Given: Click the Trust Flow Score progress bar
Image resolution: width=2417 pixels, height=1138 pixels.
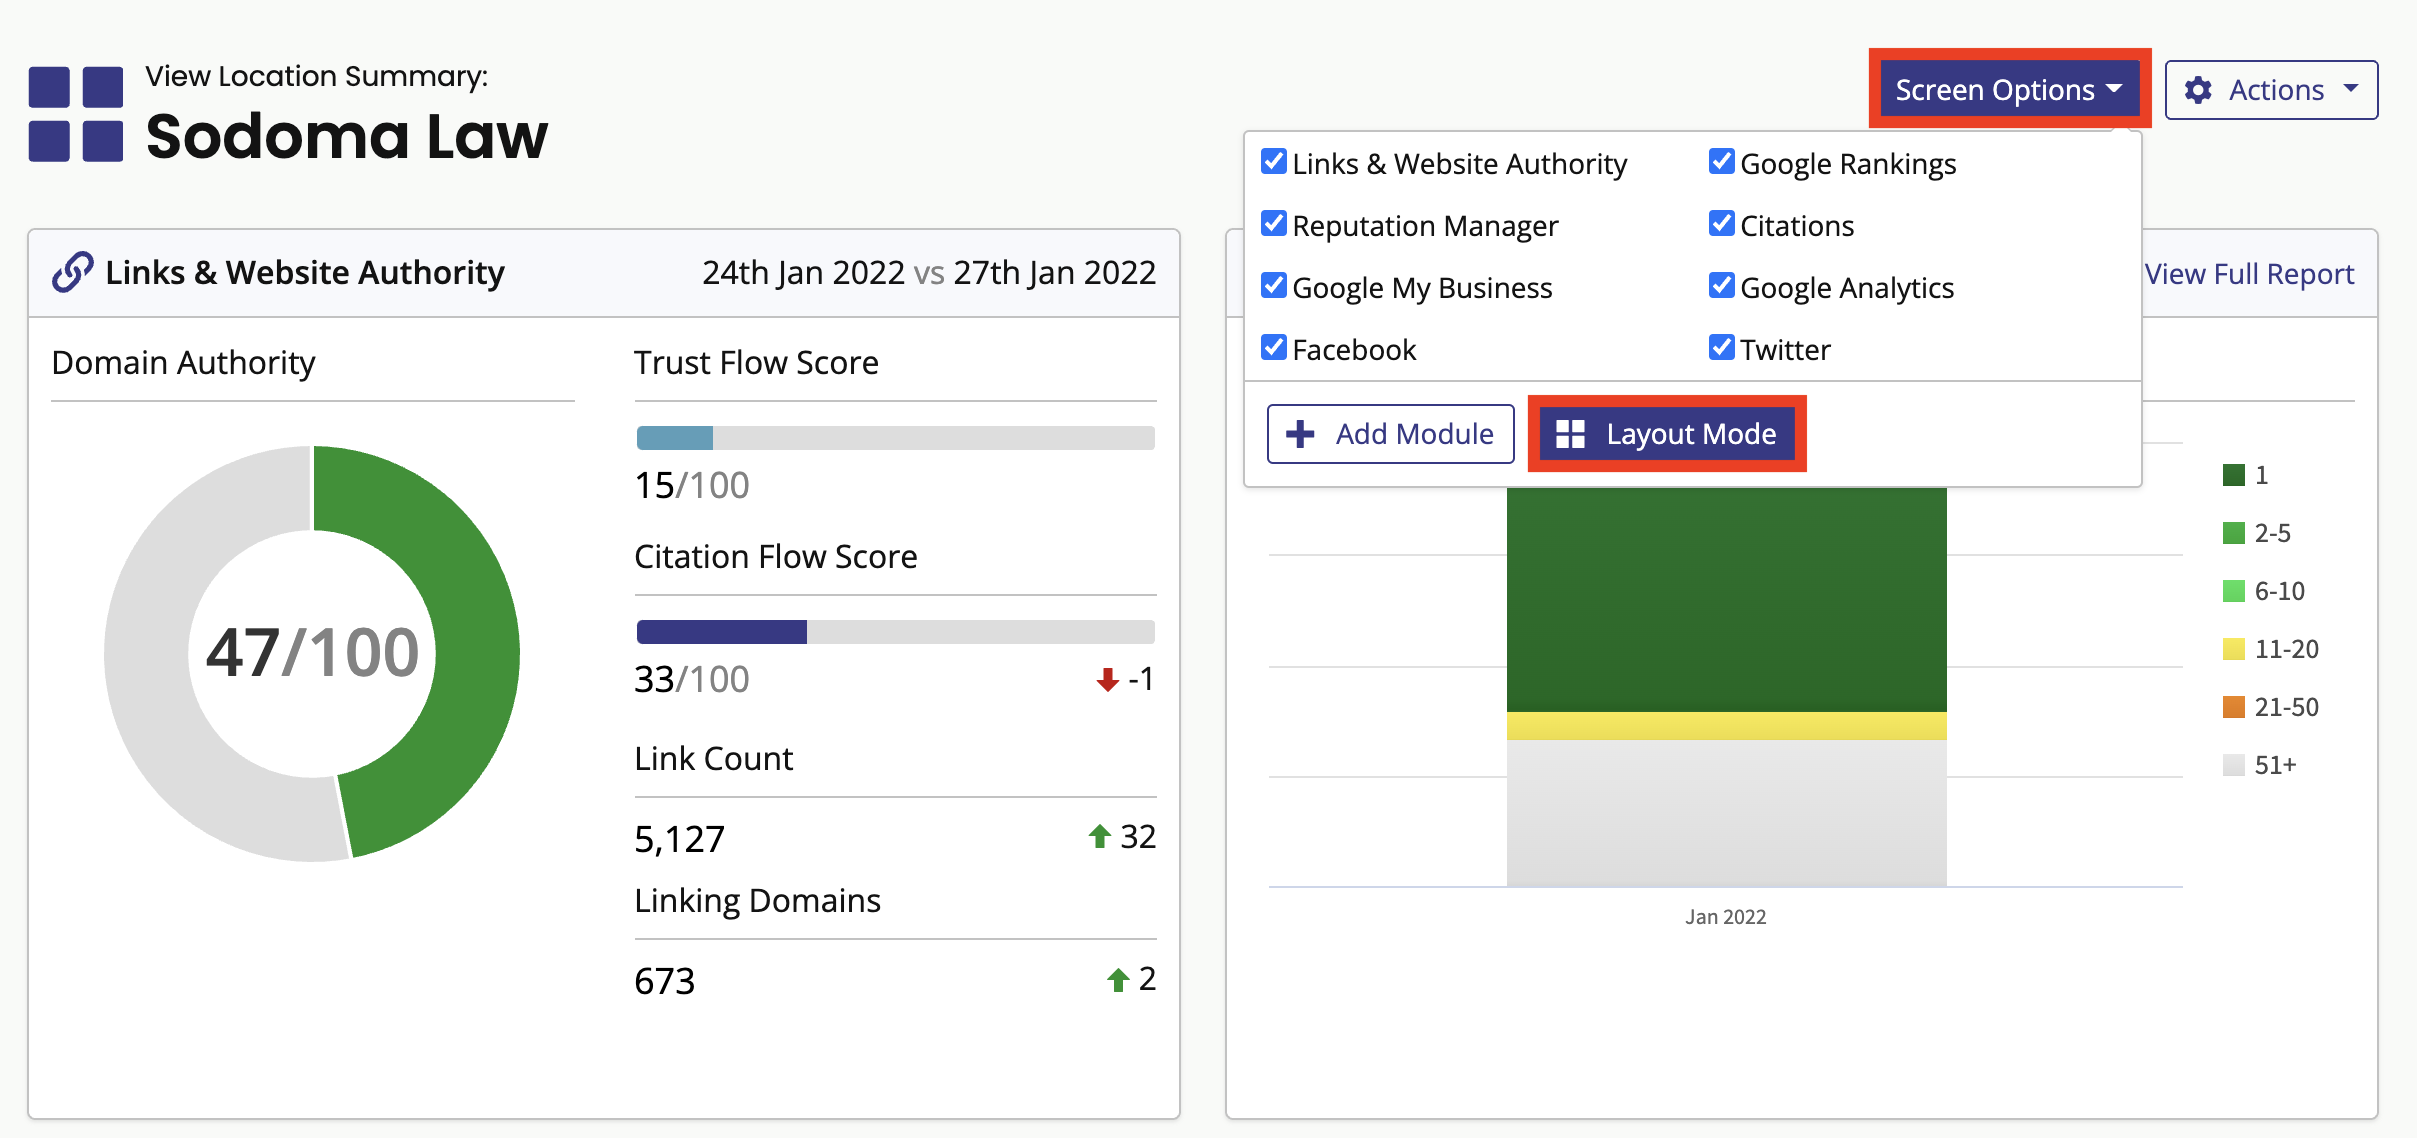Looking at the screenshot, I should click(896, 438).
